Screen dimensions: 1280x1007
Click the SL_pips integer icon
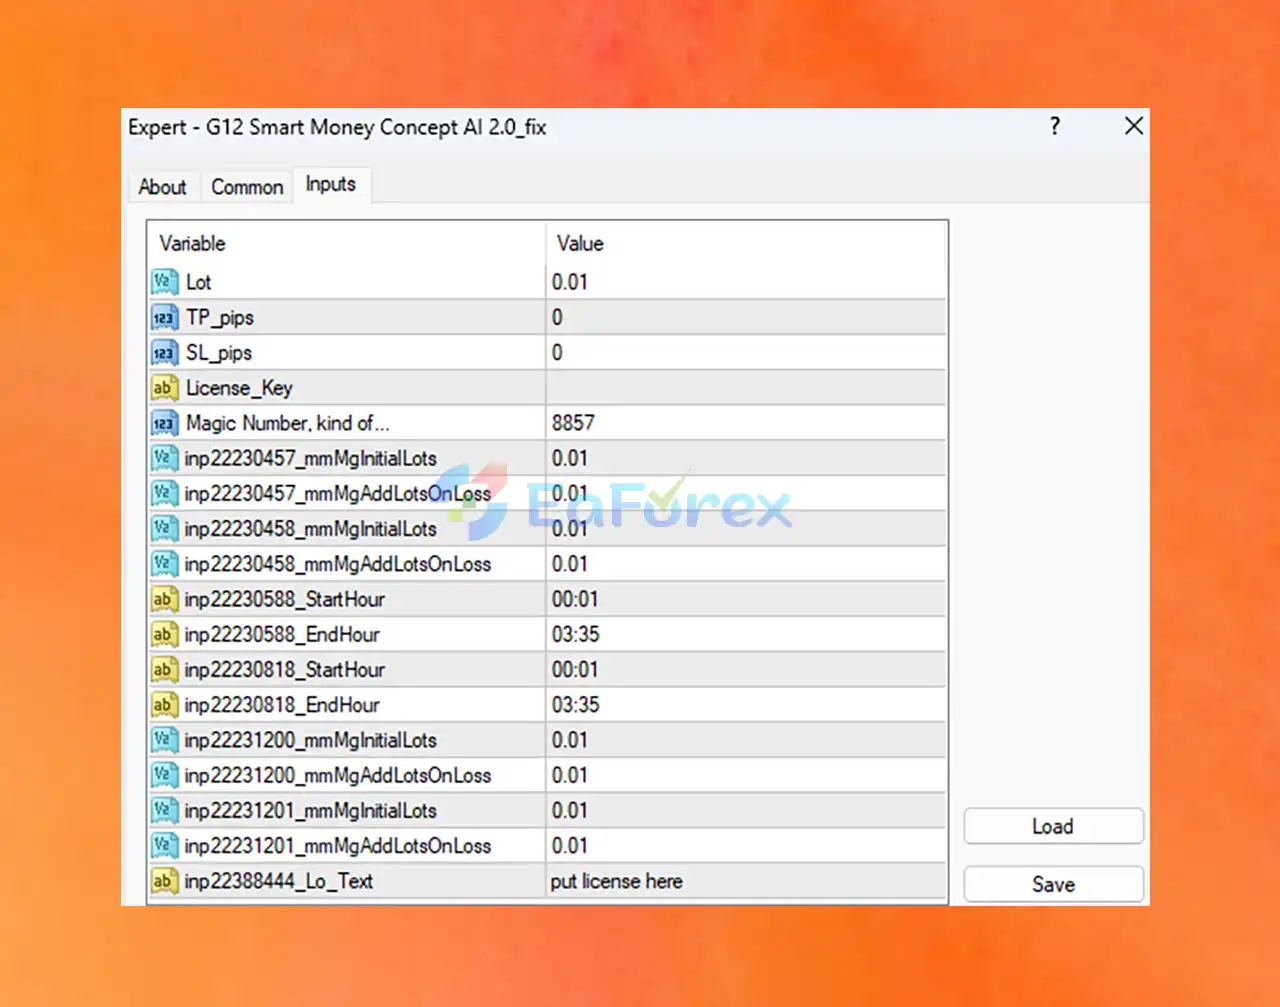[x=164, y=353]
